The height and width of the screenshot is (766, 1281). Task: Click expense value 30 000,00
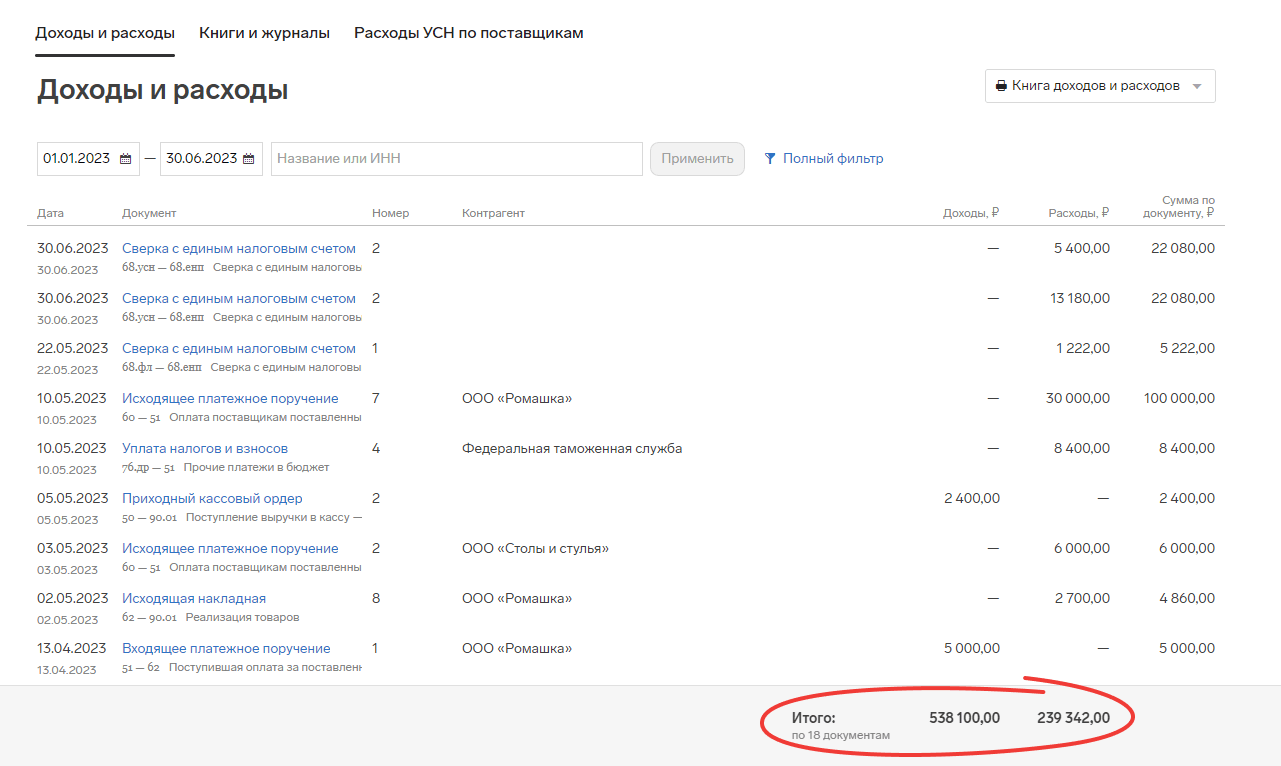click(x=1078, y=398)
